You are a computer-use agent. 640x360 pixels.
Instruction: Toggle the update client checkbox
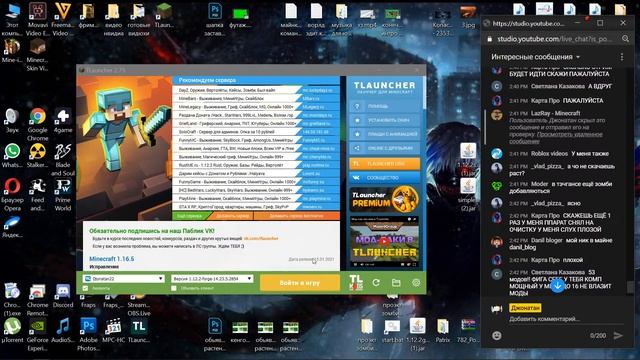coord(174,288)
